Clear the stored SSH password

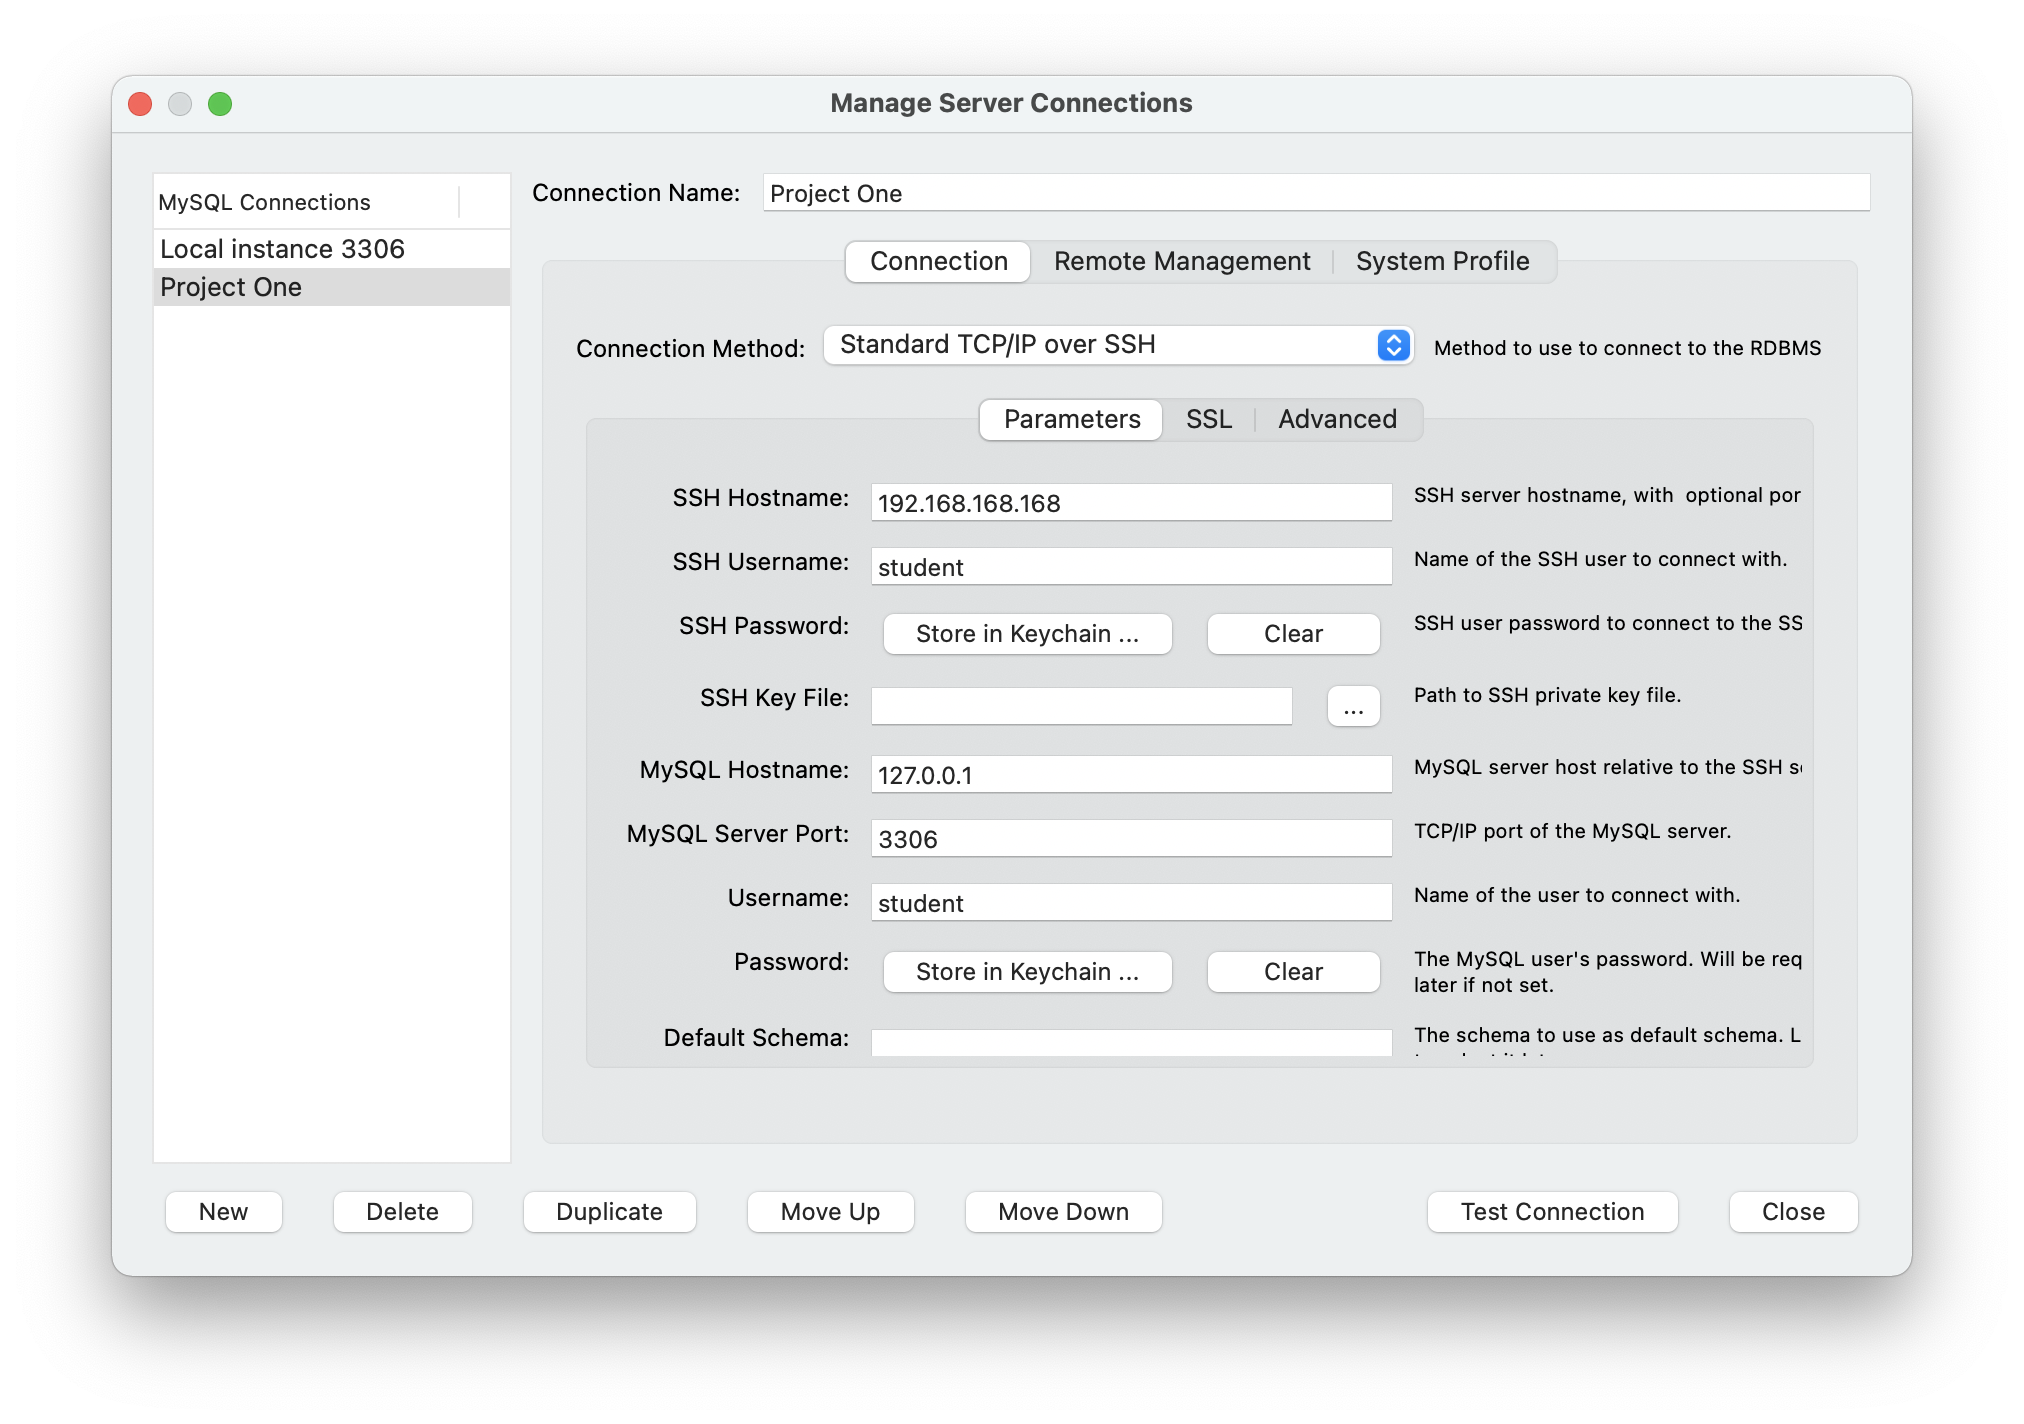(x=1292, y=635)
